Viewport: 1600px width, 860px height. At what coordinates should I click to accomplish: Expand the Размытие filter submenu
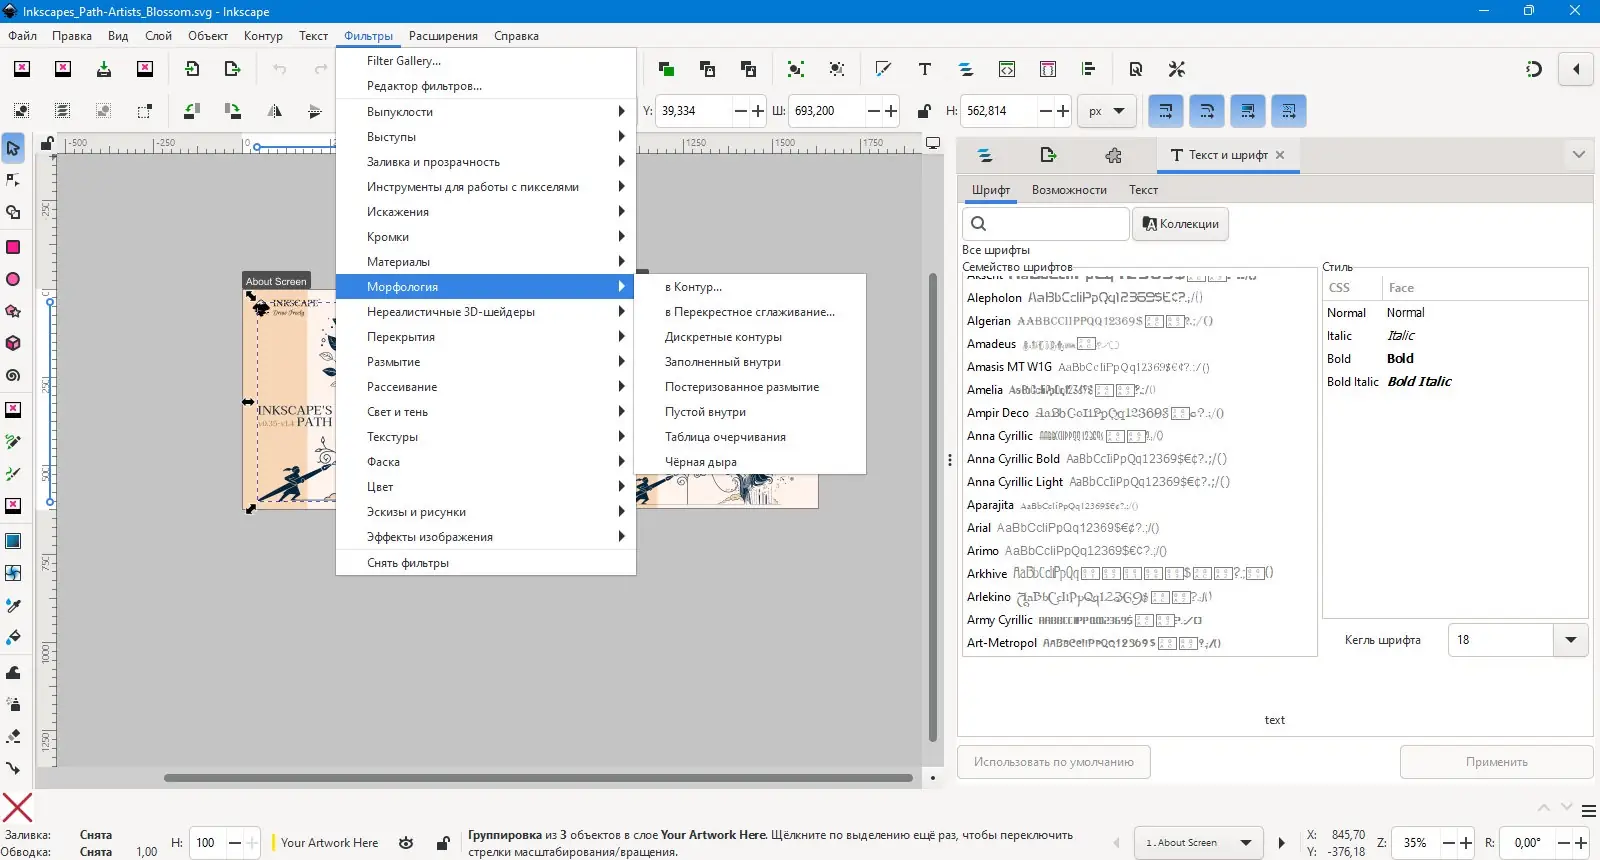pos(486,362)
